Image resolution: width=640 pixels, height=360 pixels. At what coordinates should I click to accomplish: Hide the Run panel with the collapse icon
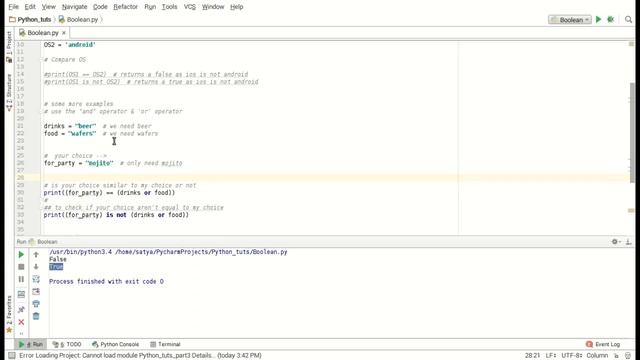point(629,242)
